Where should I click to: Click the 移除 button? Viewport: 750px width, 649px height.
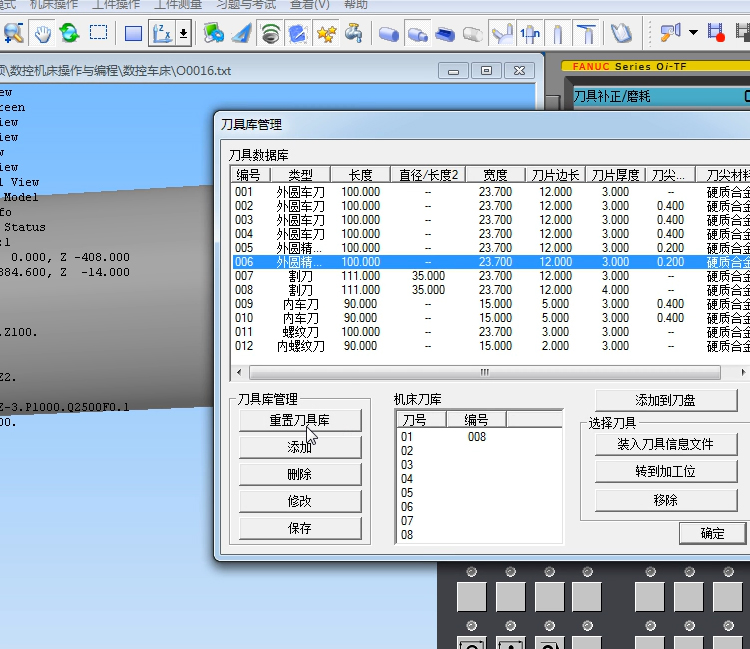click(666, 500)
